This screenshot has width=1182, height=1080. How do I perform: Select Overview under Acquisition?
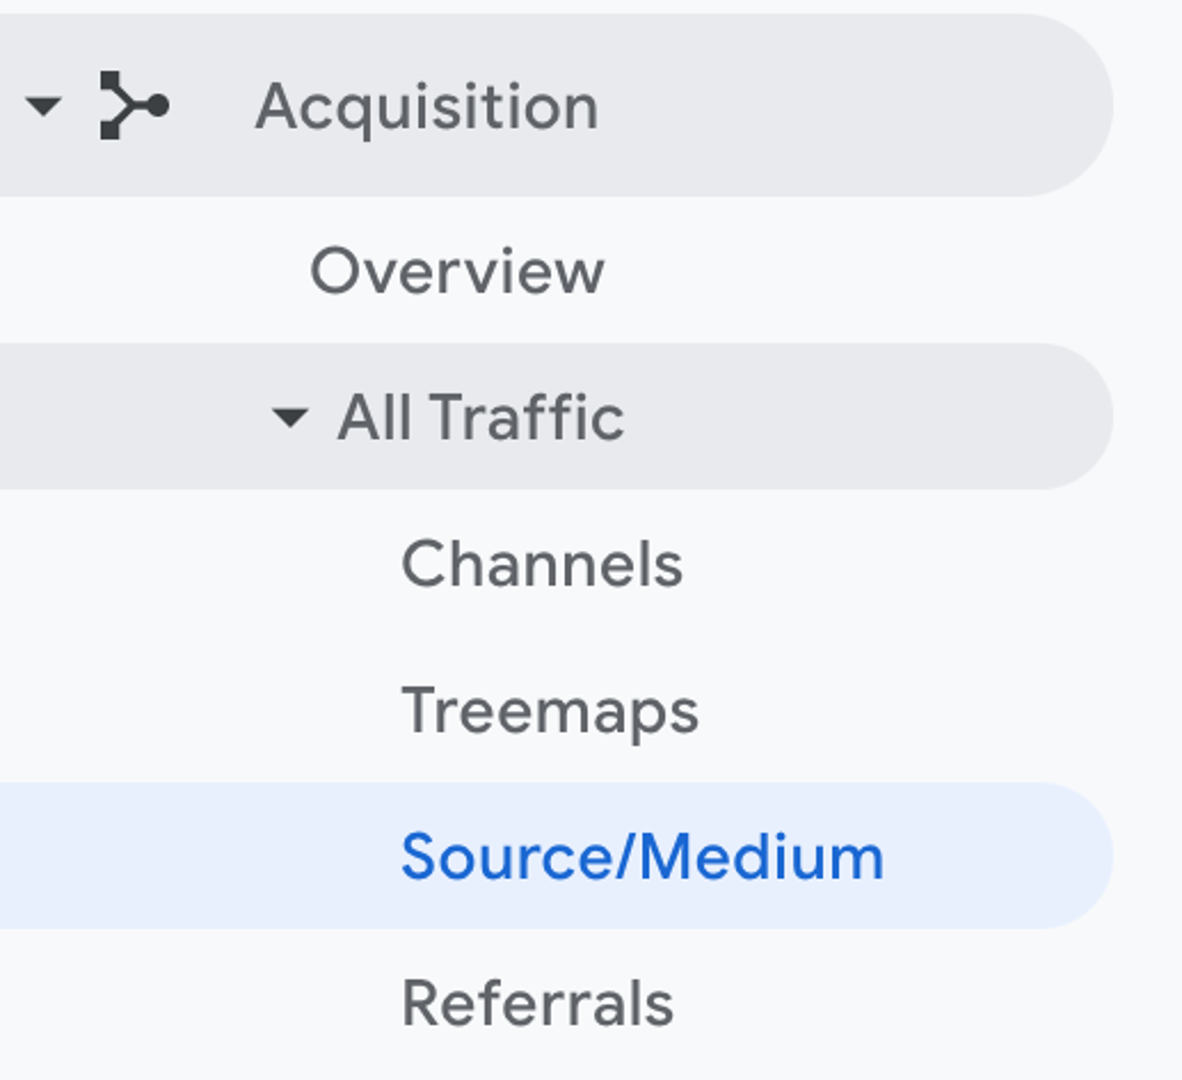[459, 266]
